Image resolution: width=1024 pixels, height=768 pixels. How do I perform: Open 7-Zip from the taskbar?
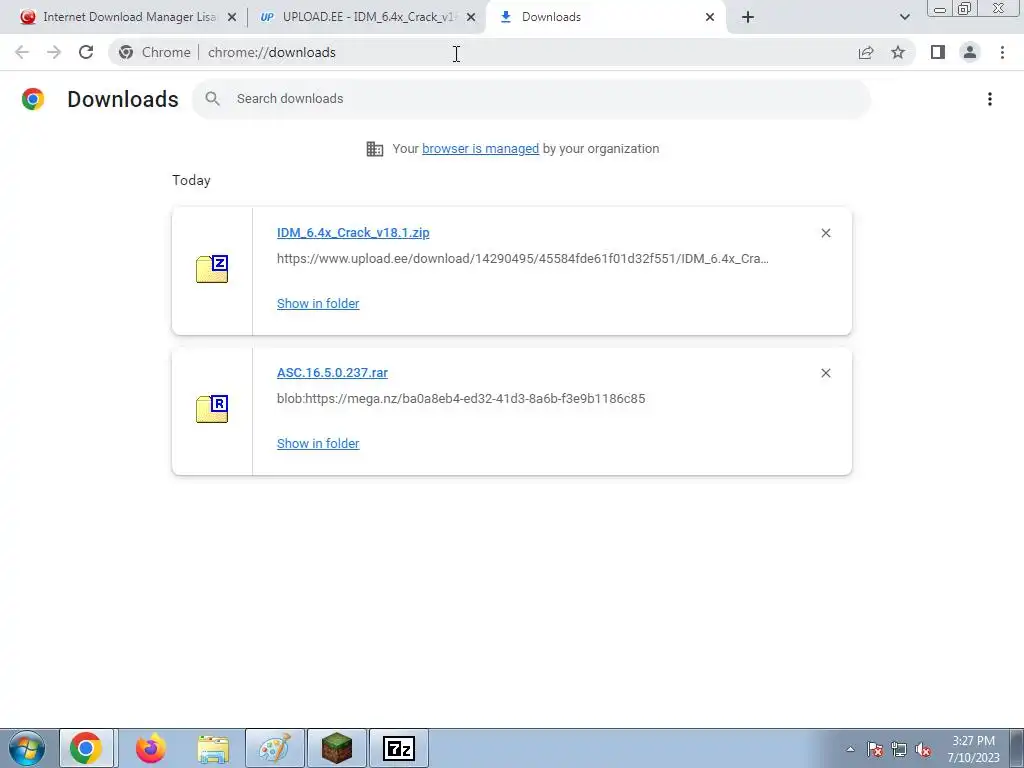[399, 748]
